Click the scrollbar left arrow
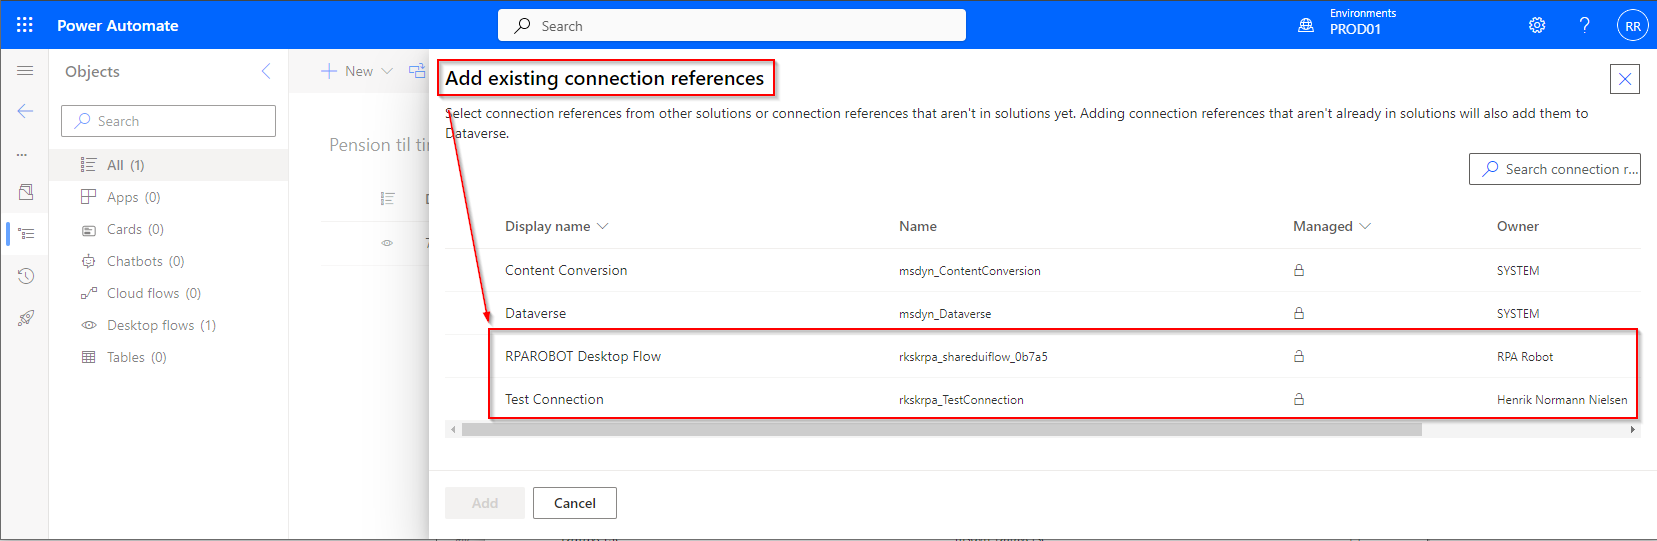The width and height of the screenshot is (1657, 541). tap(453, 430)
